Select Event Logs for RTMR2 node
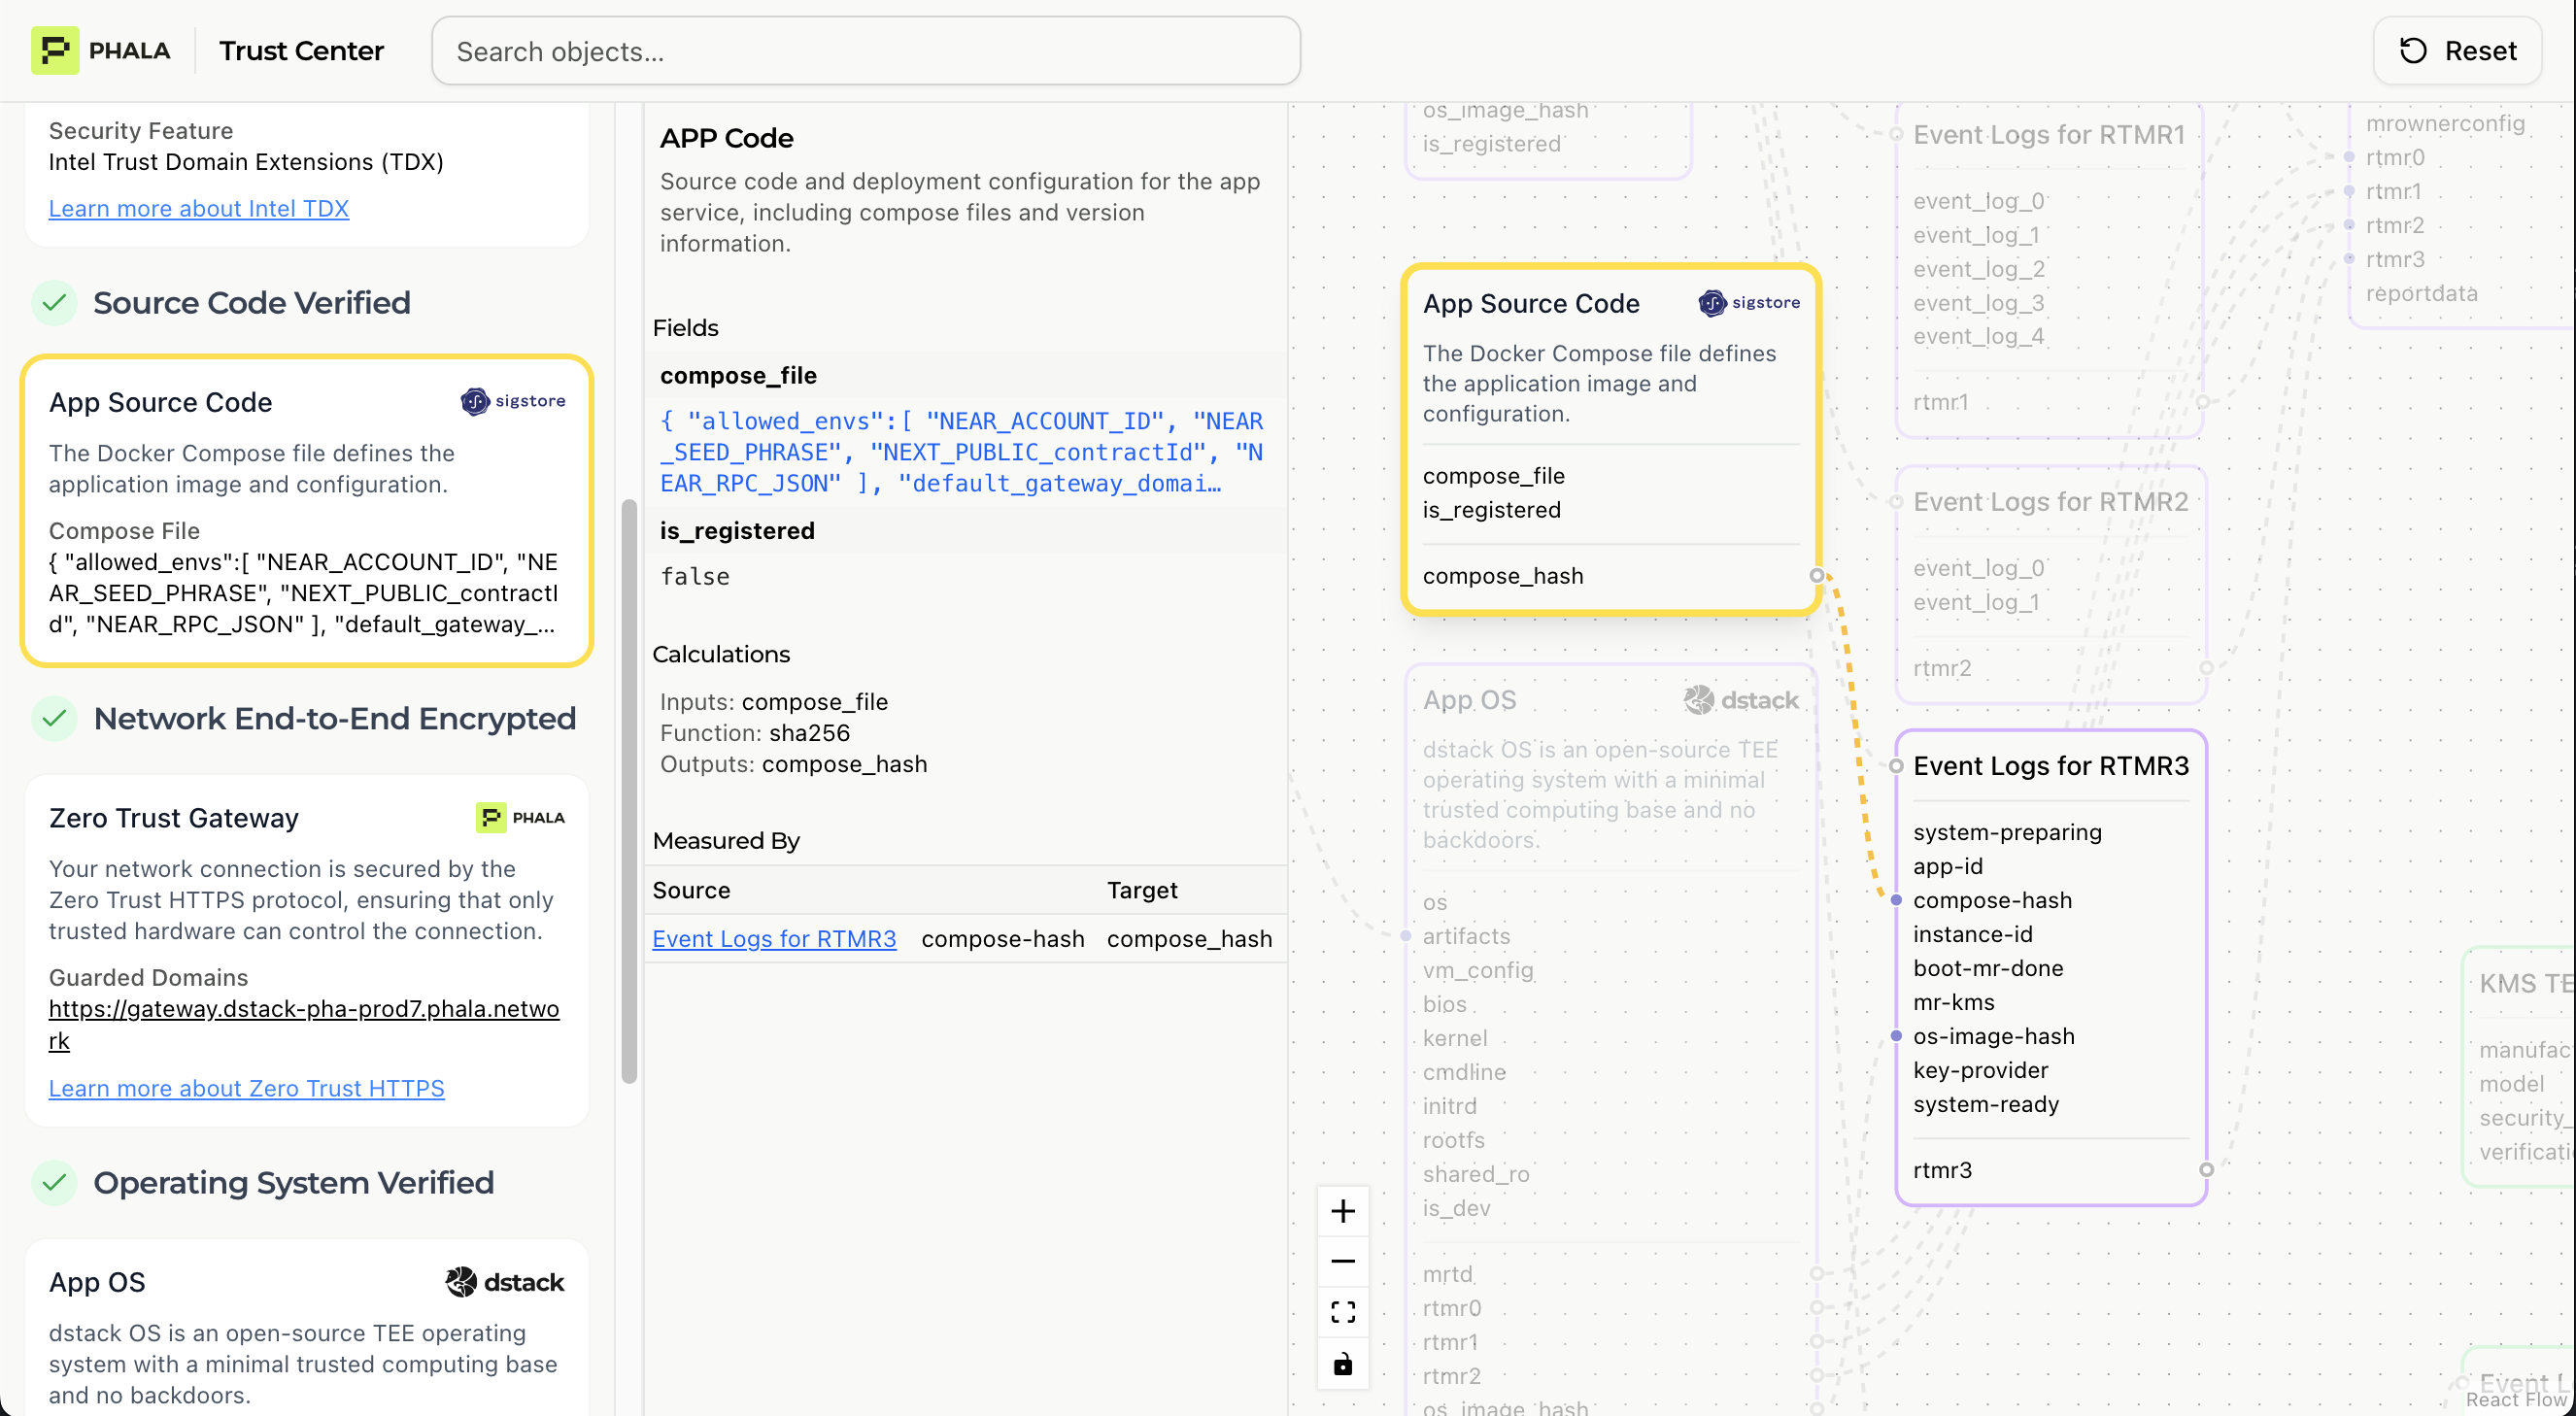The height and width of the screenshot is (1416, 2576). tap(2049, 502)
